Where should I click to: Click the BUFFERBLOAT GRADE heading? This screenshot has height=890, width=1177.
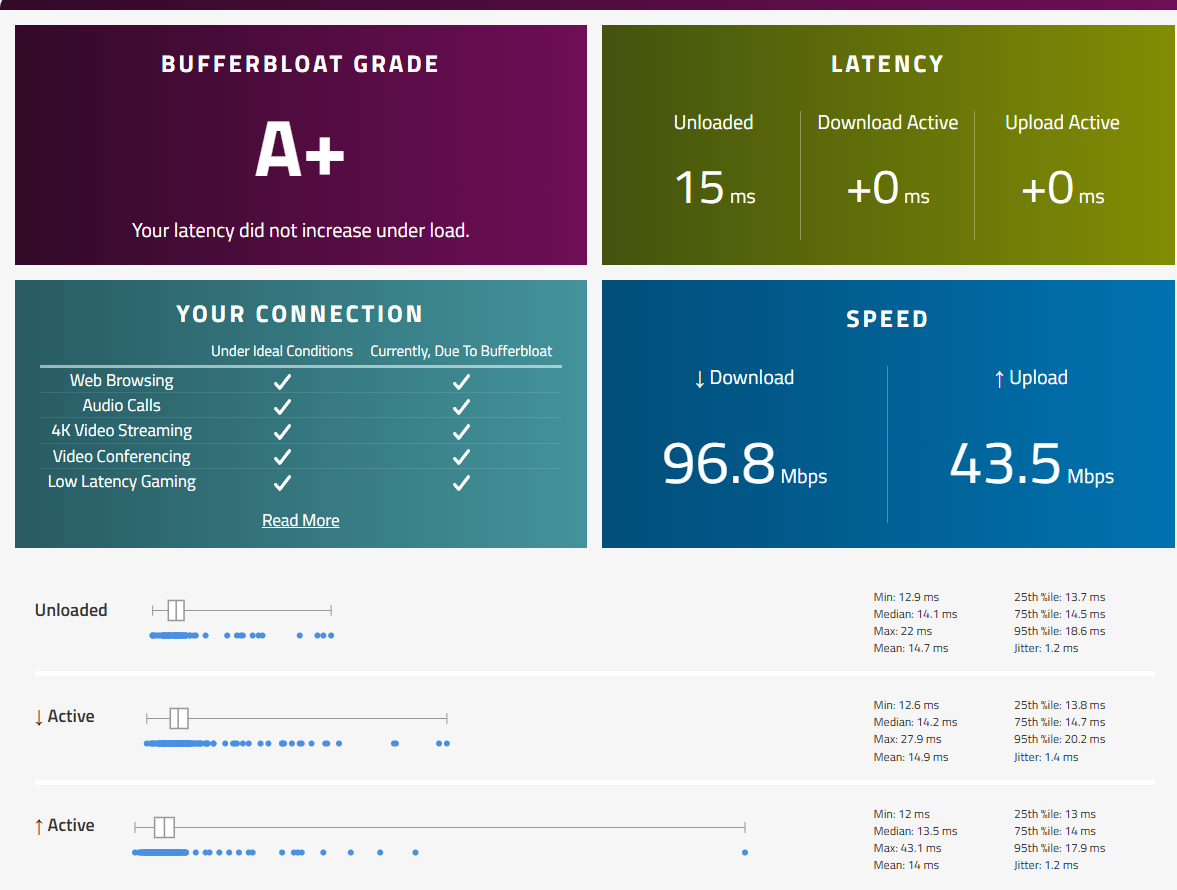(x=300, y=65)
